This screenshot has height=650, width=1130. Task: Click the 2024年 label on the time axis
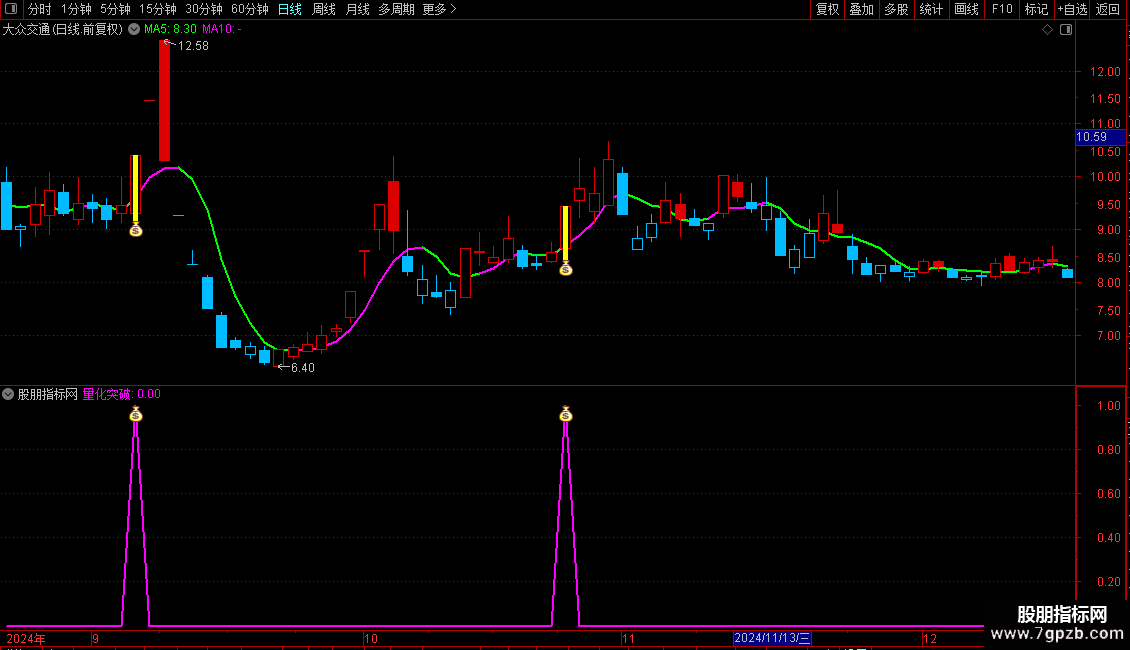pyautogui.click(x=26, y=638)
